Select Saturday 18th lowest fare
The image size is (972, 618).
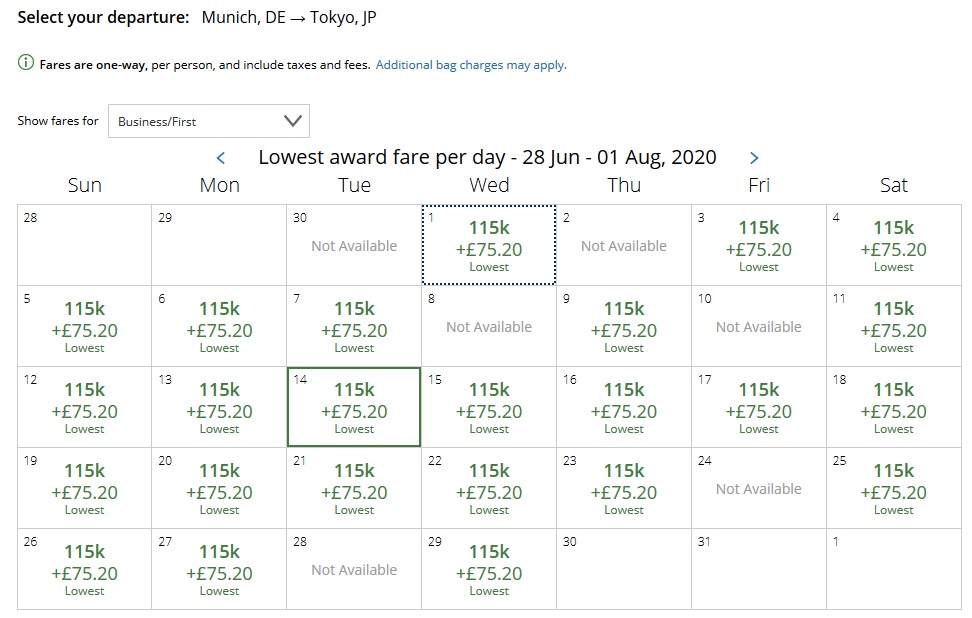893,407
